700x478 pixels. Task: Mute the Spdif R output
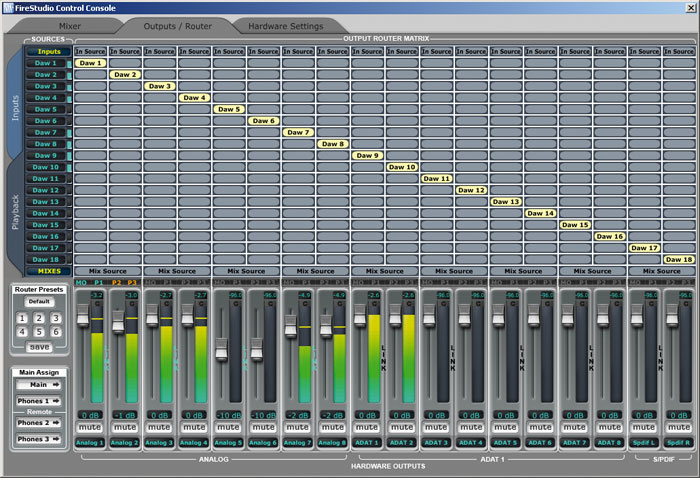pyautogui.click(x=679, y=427)
